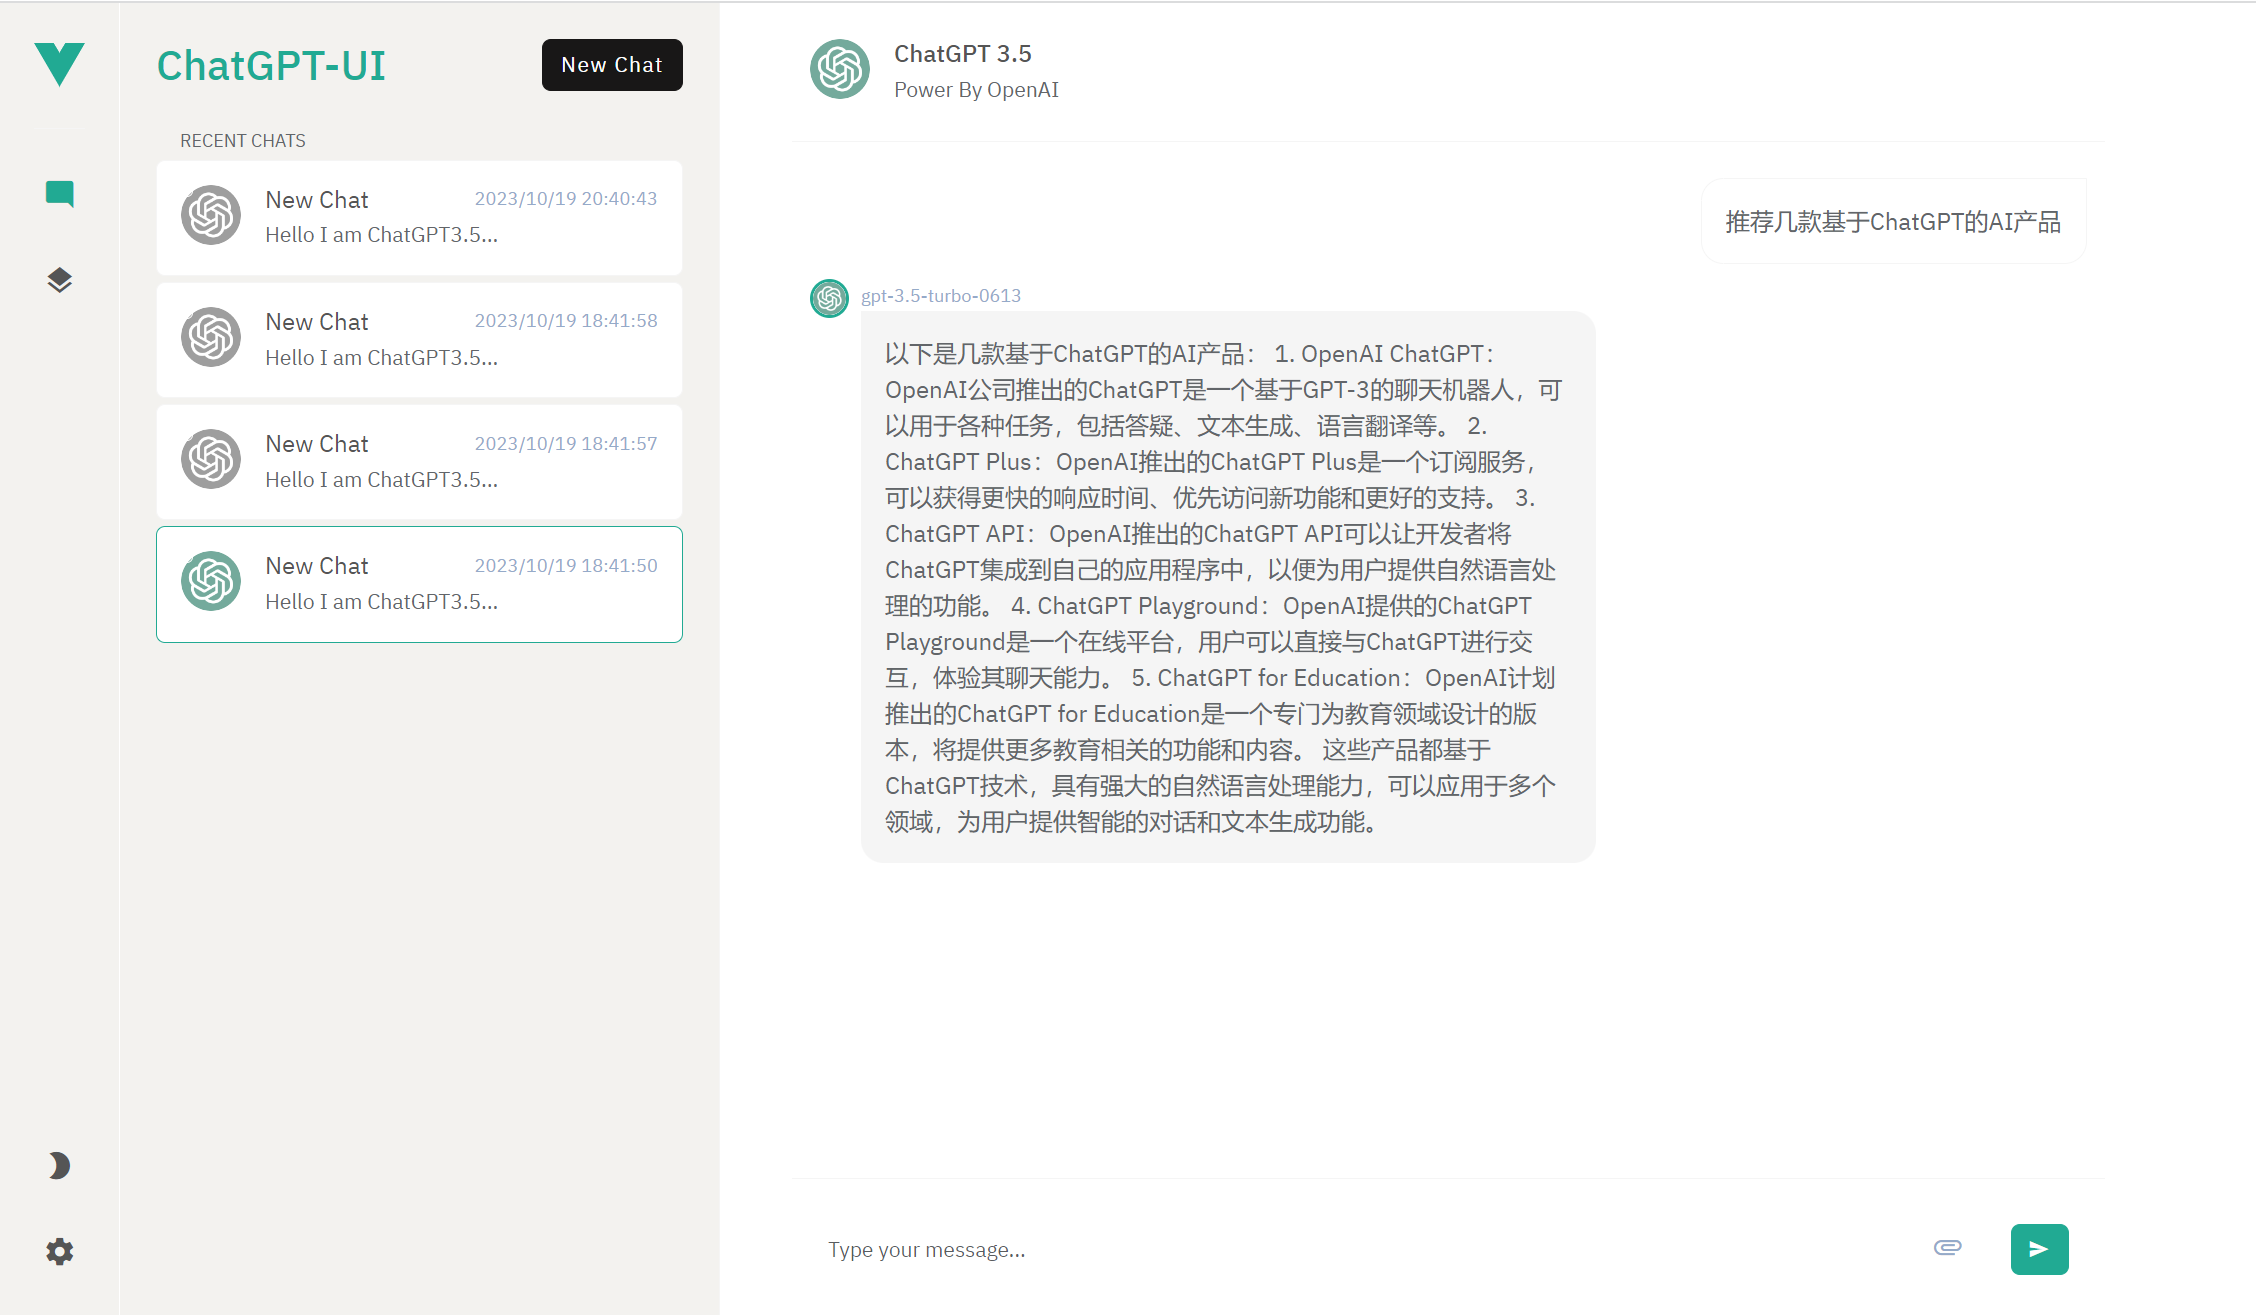Click the paperclip attachment icon

click(x=1947, y=1247)
